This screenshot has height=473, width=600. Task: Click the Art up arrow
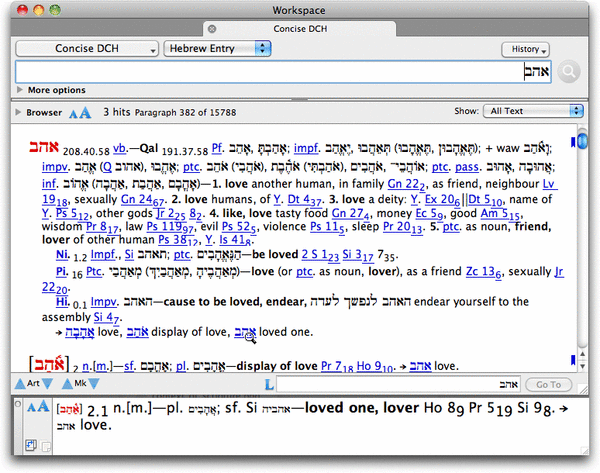21,384
